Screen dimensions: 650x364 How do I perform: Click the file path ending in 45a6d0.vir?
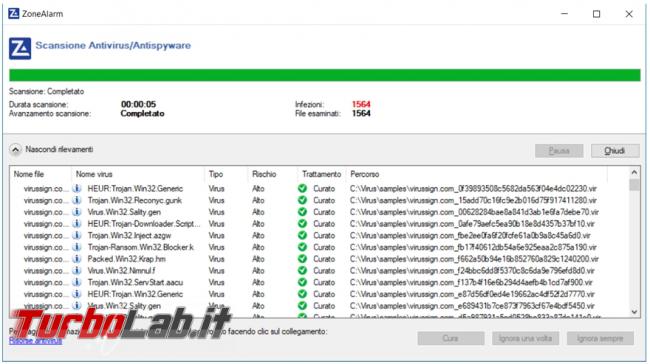[470, 235]
